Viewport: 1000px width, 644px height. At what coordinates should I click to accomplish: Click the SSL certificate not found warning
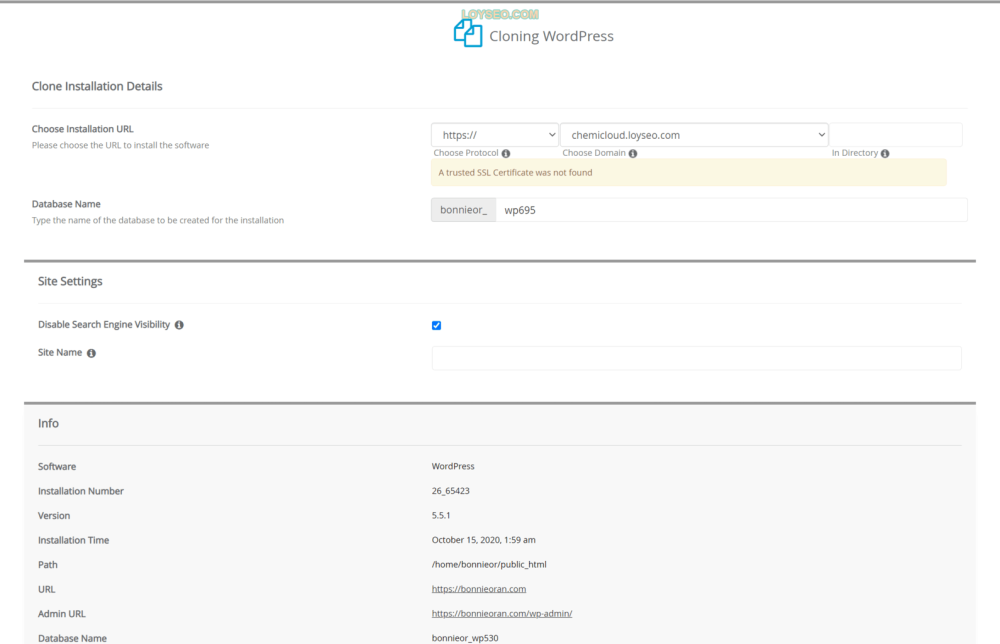tap(689, 173)
